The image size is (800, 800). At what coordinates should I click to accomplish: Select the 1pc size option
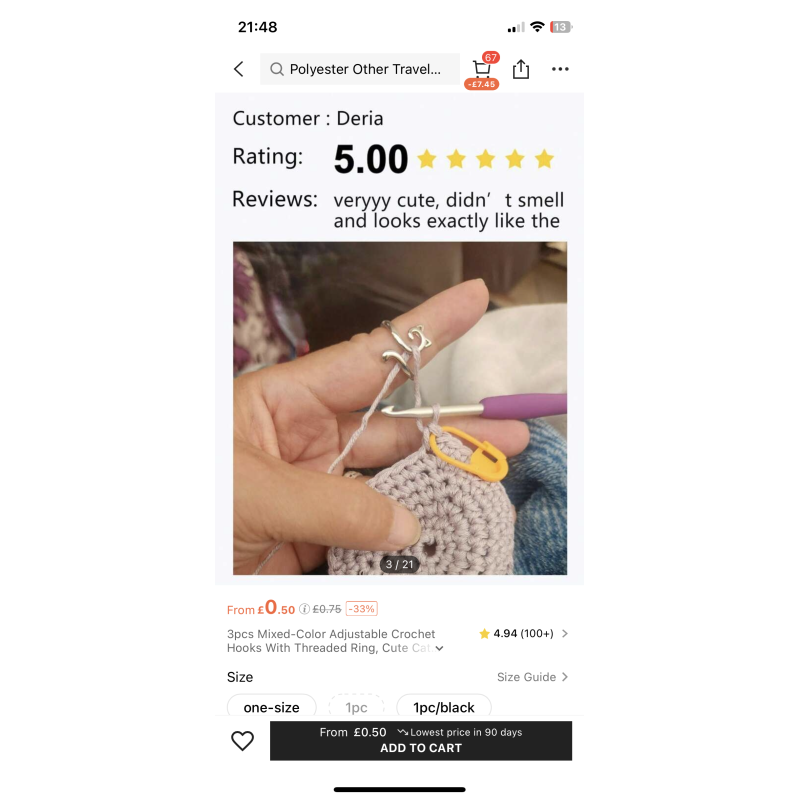tap(356, 707)
